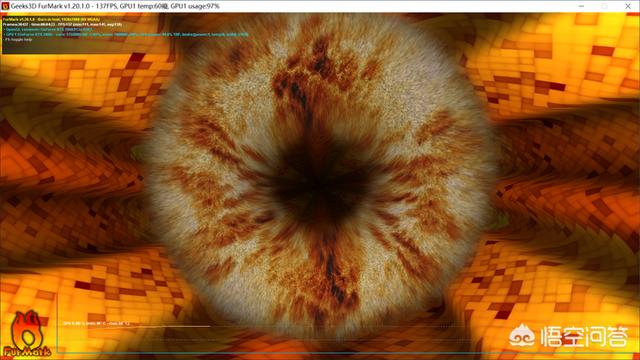Viewport: 640px width, 360px height.
Task: Click the GPU temperature graph label
Action: pyautogui.click(x=96, y=323)
